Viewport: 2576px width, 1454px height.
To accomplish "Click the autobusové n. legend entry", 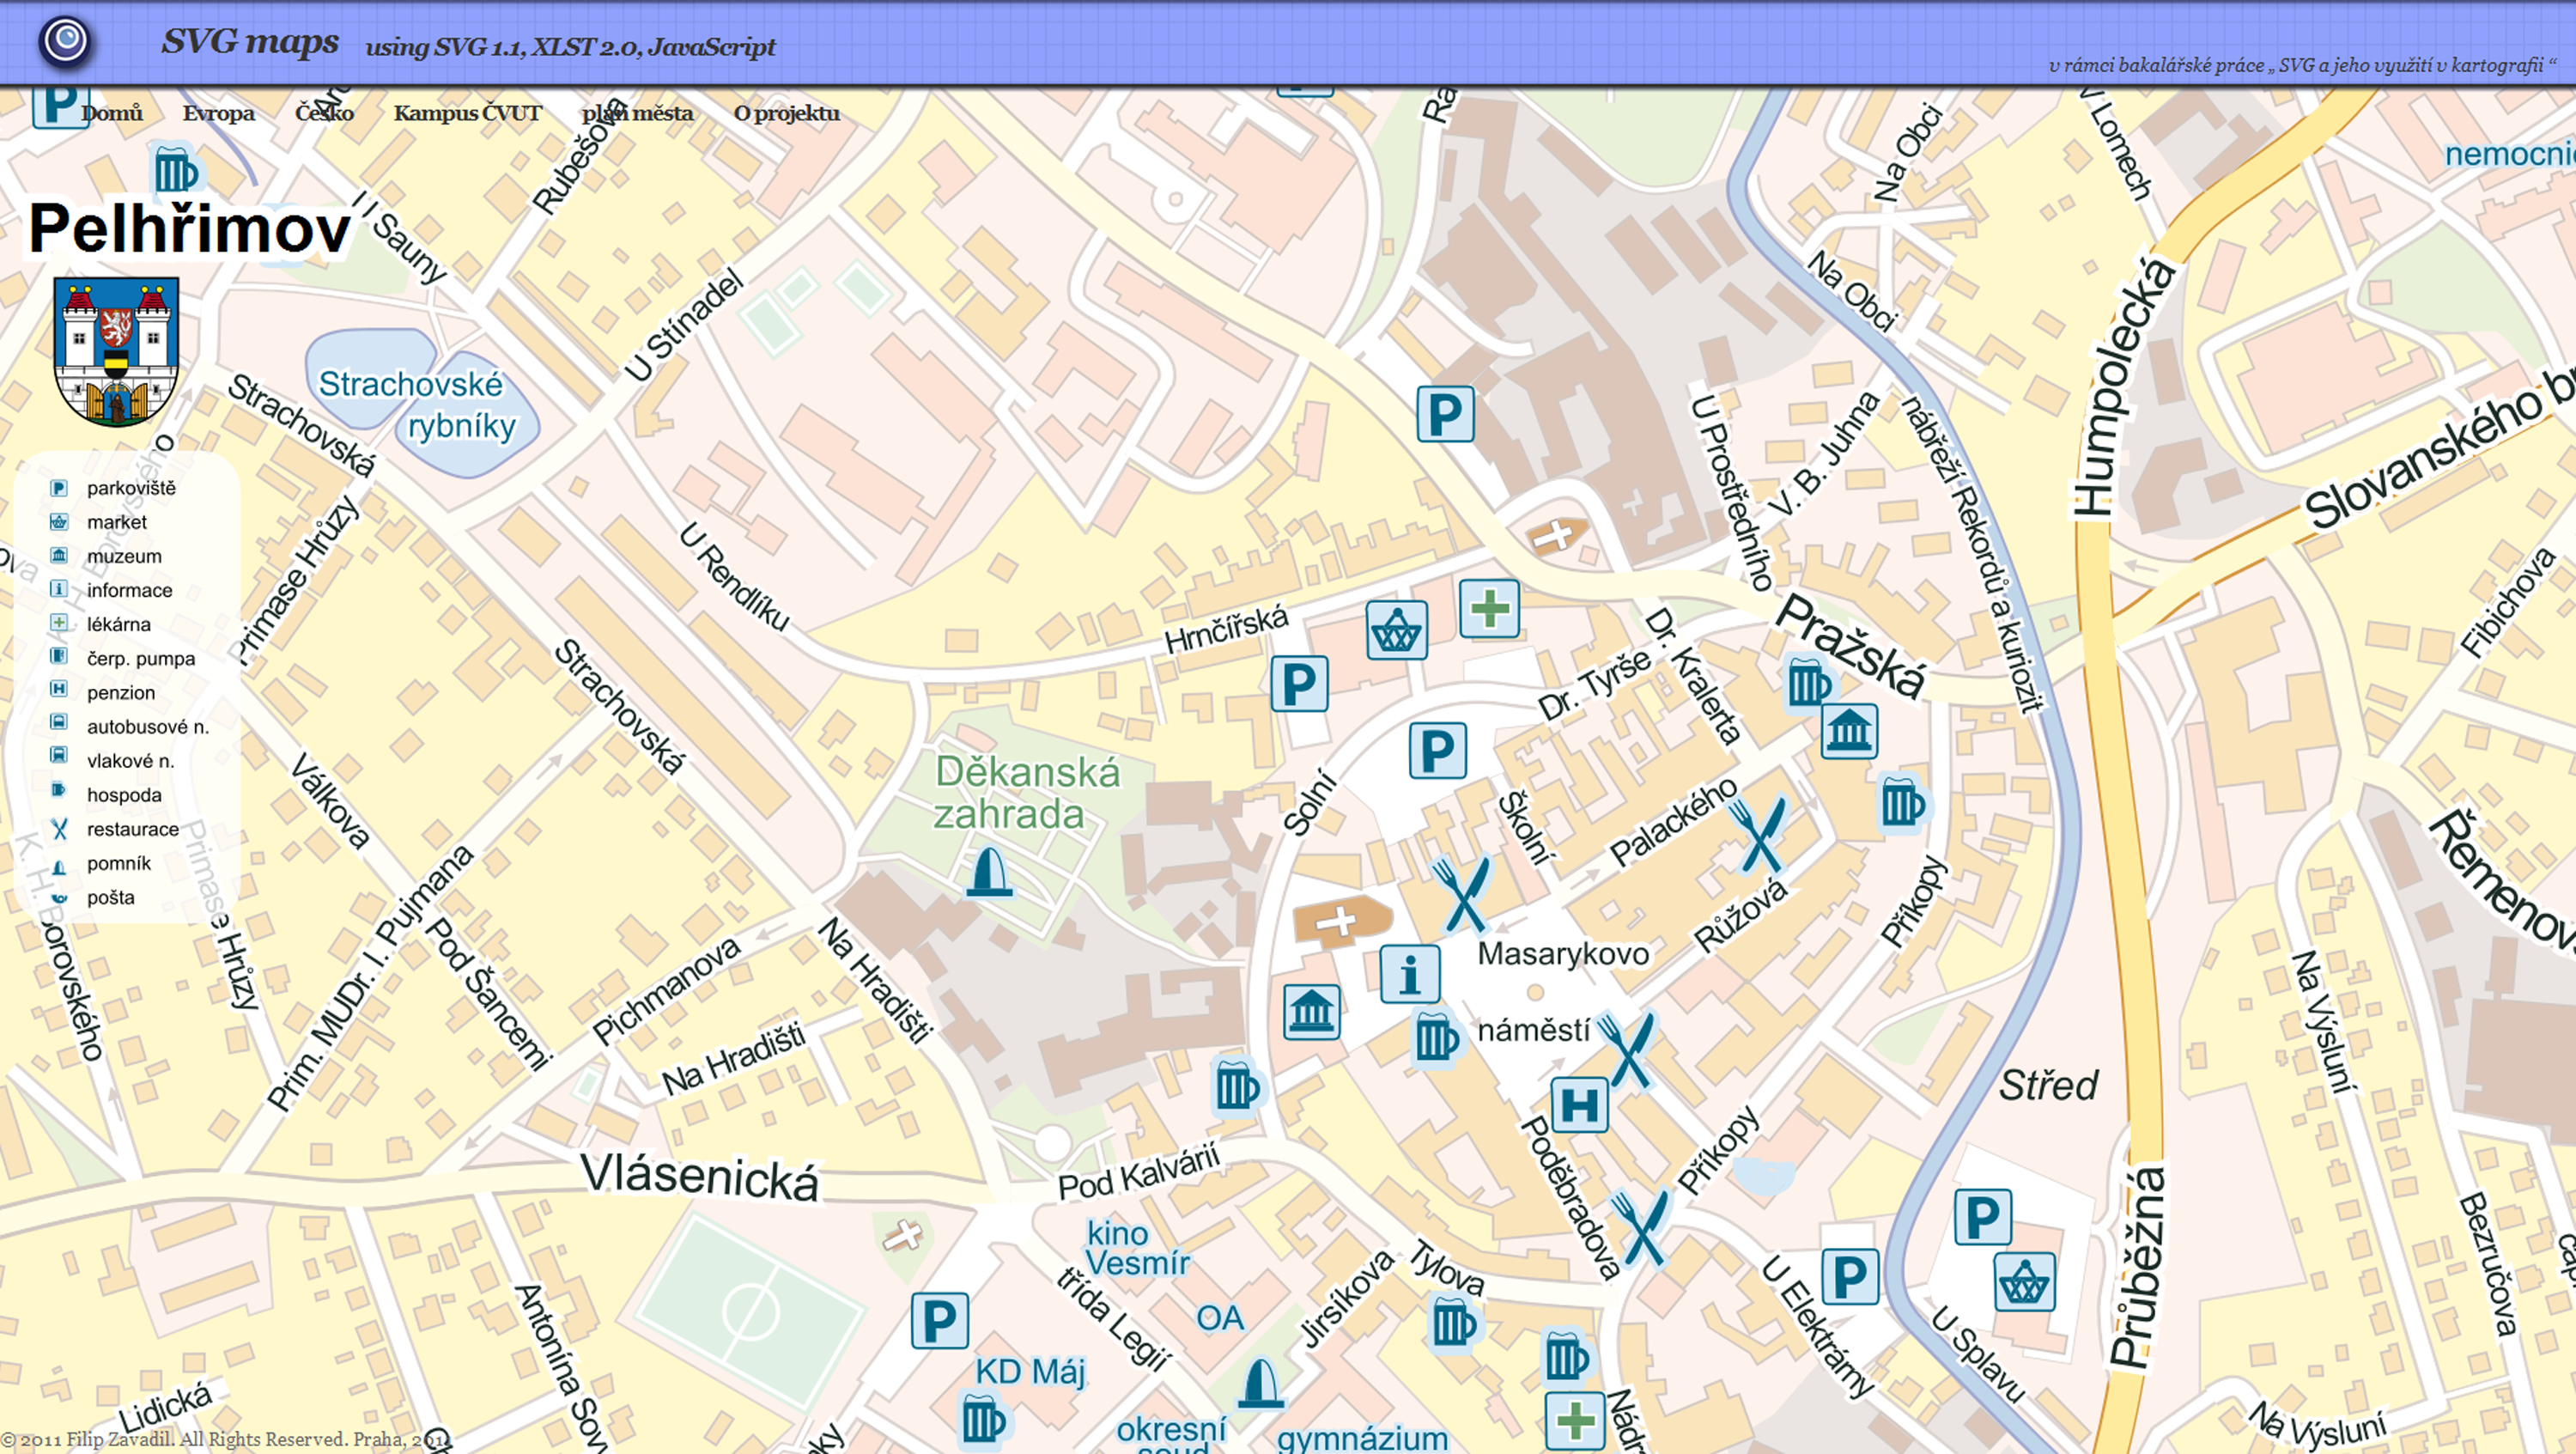I will point(130,726).
